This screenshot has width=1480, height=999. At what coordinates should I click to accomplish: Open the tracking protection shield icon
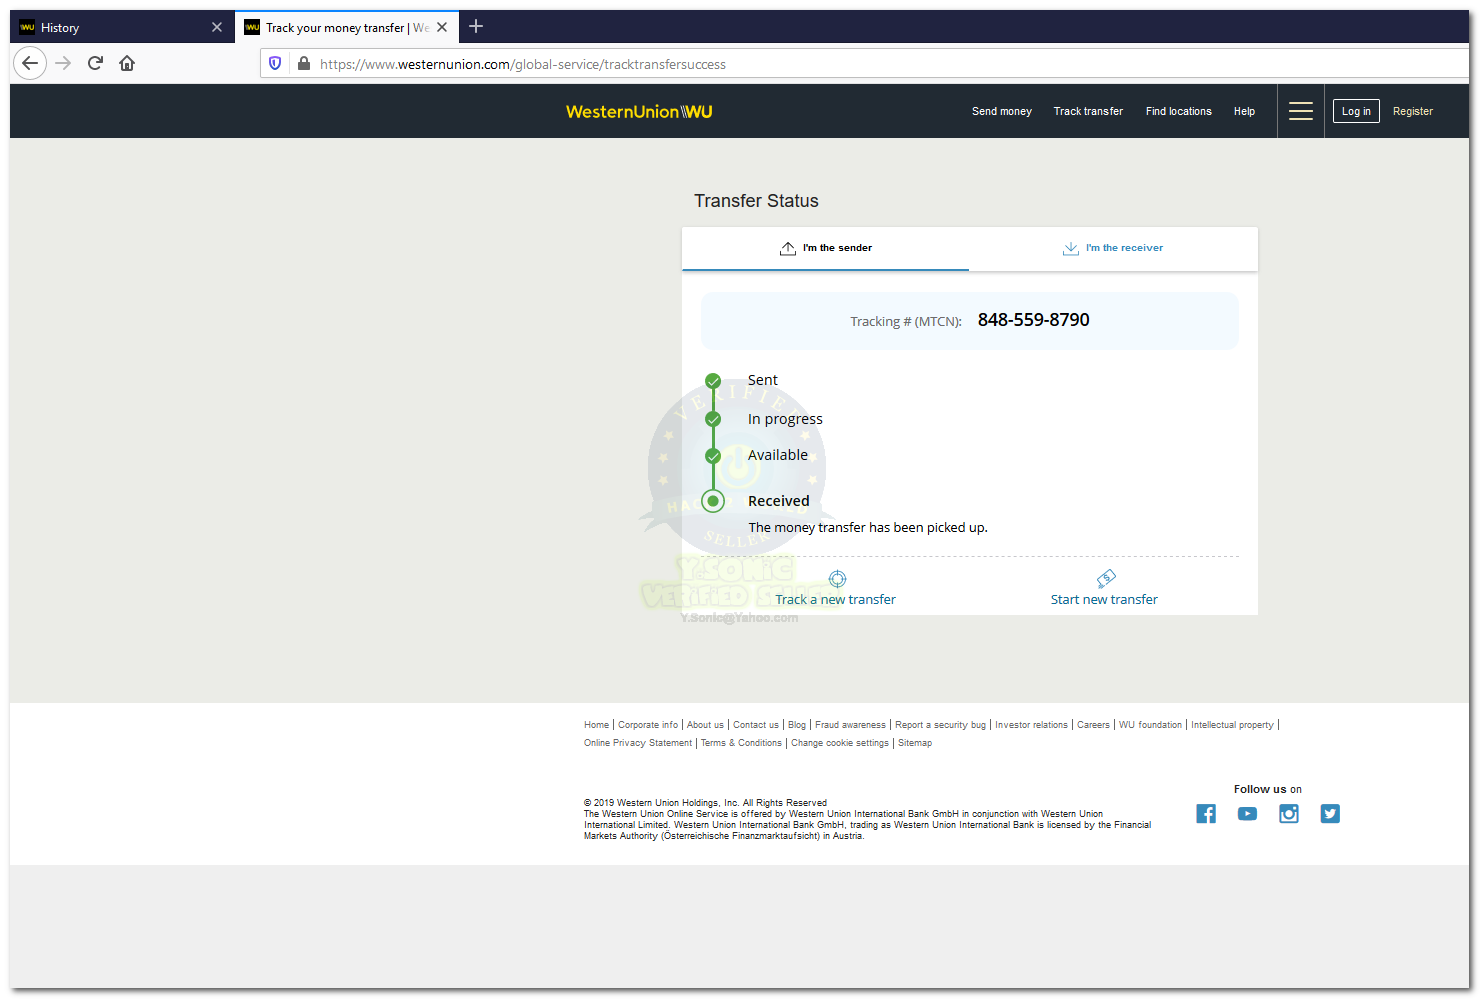[275, 63]
